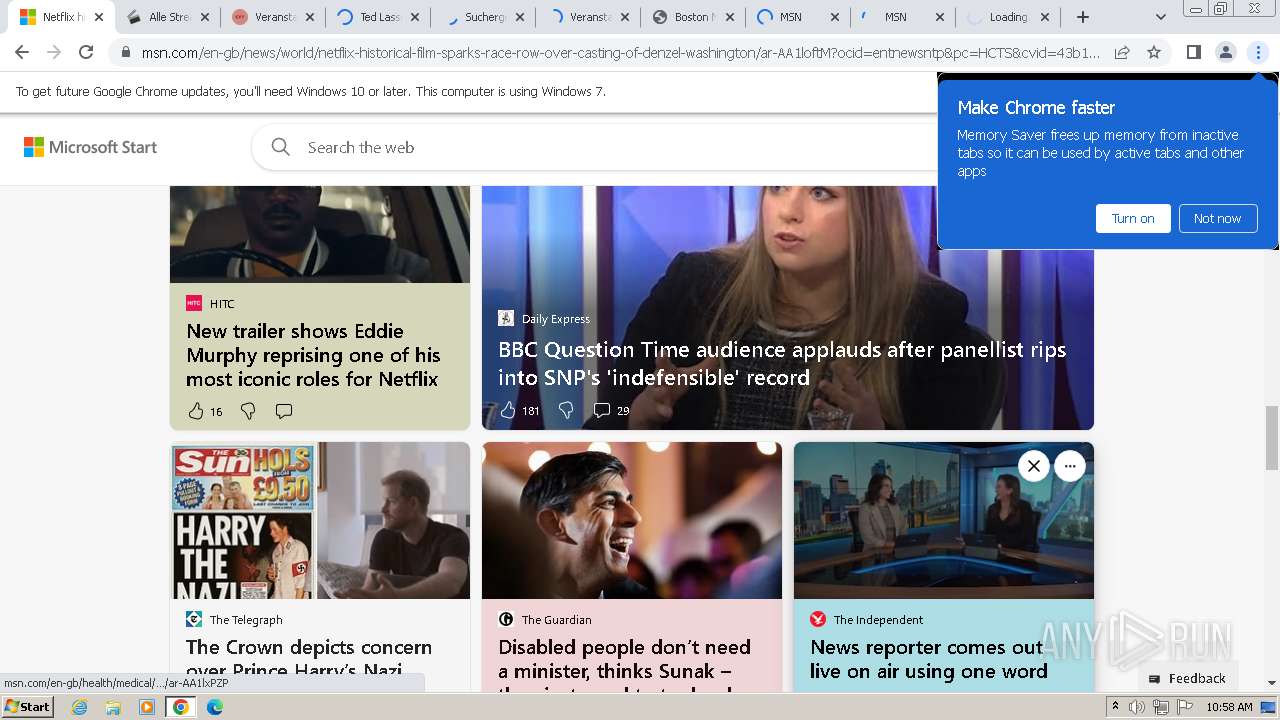The height and width of the screenshot is (720, 1280).
Task: Open comments on Eddie Murphy article
Action: (x=284, y=411)
